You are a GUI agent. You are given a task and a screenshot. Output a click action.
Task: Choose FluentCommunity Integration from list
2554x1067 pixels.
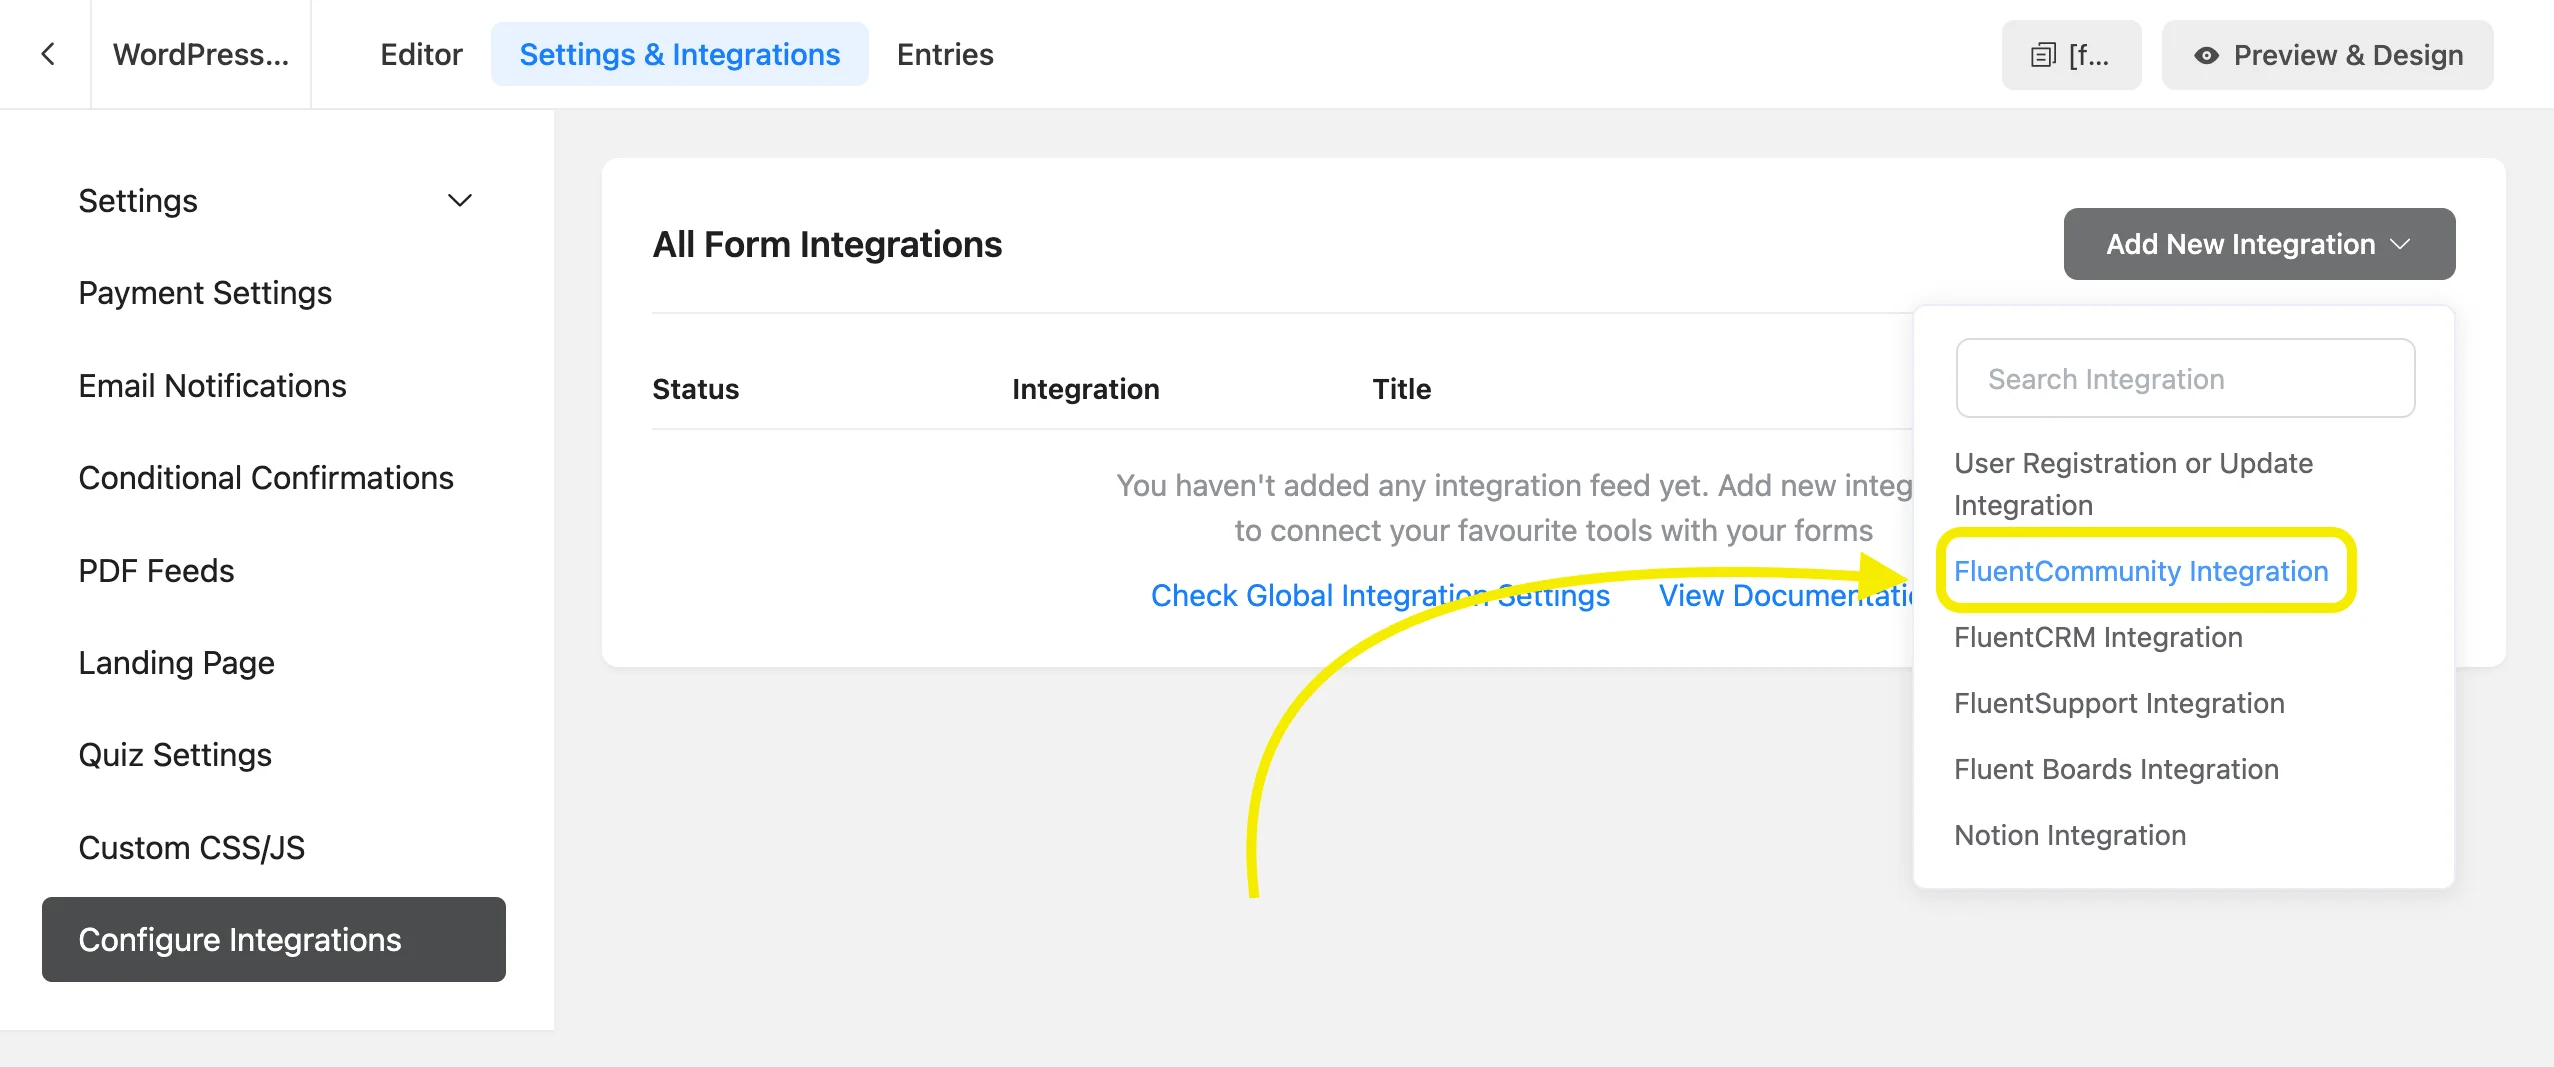(x=2141, y=571)
